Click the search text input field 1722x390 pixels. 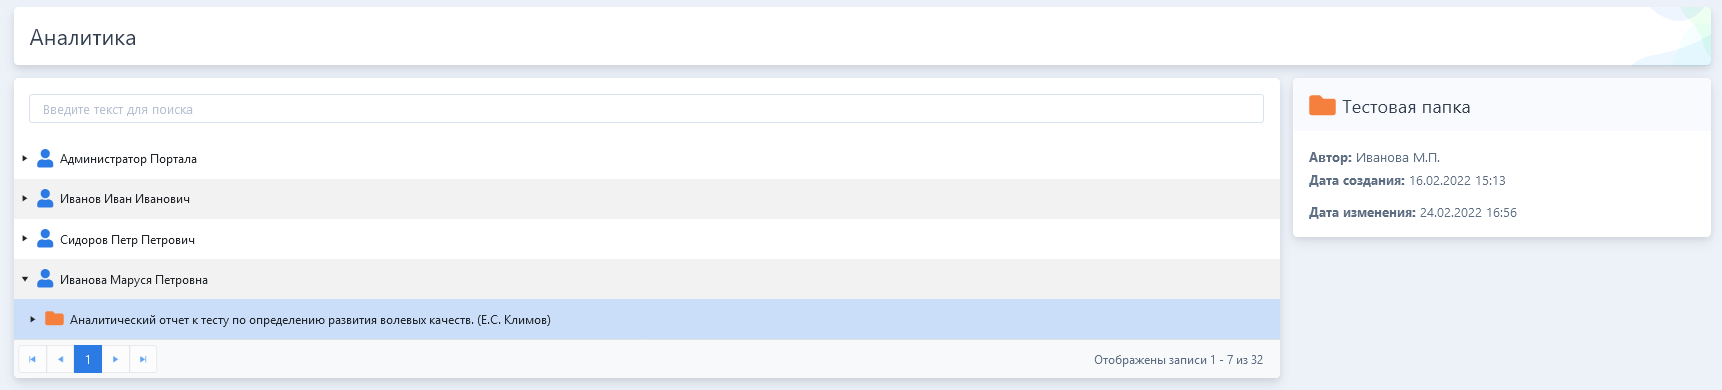(646, 109)
